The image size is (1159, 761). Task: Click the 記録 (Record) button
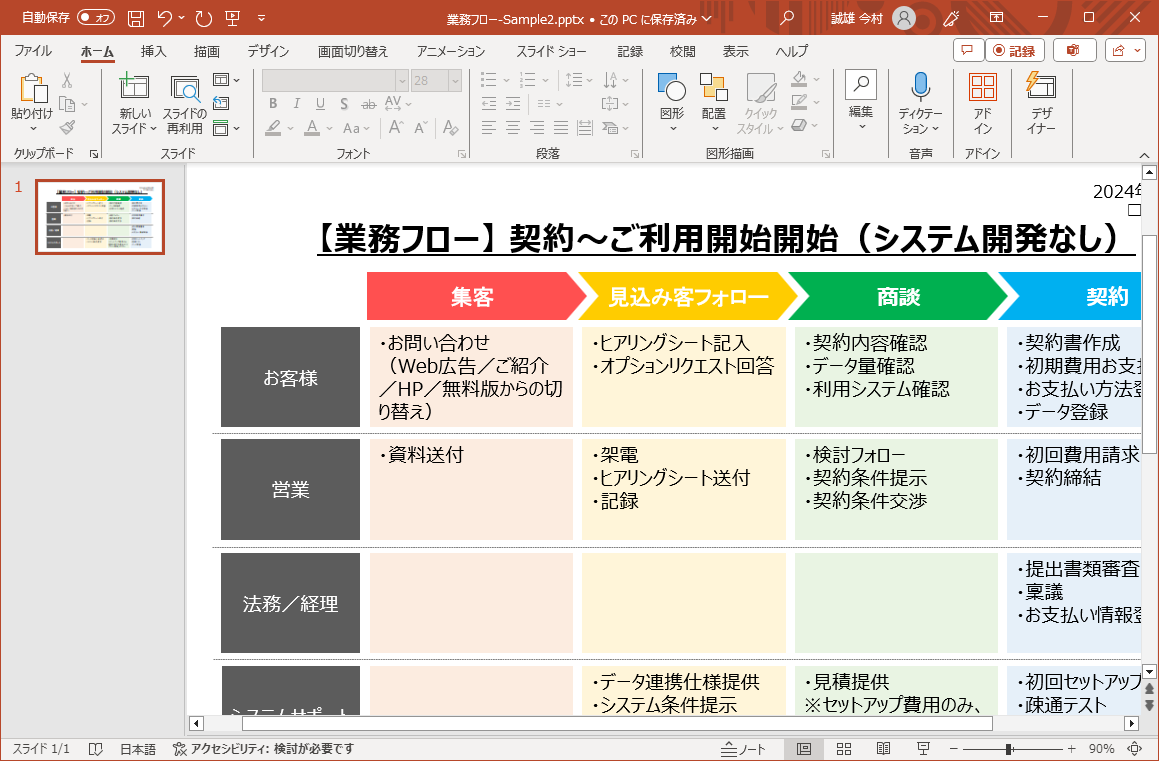point(1016,49)
